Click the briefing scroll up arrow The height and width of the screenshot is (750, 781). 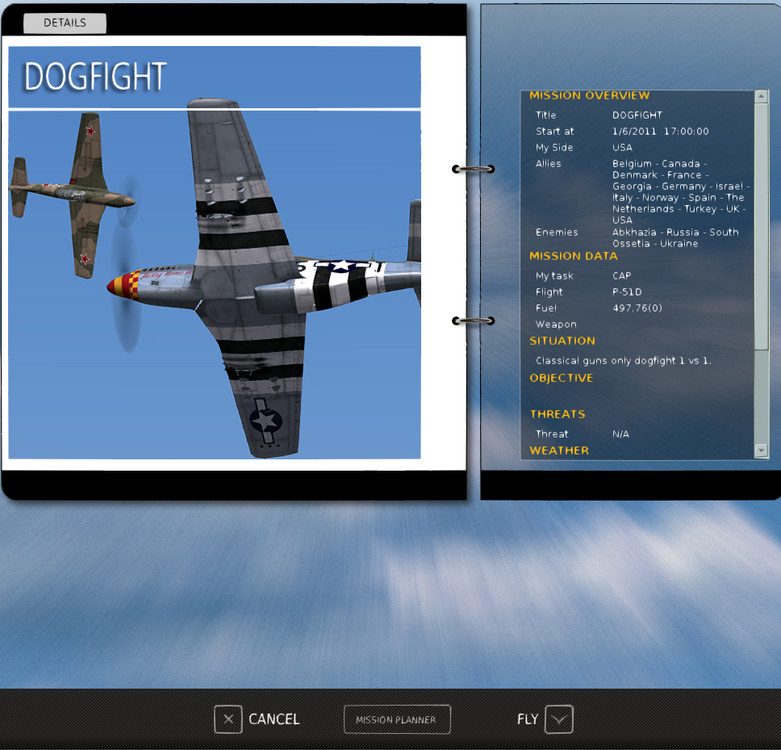pos(761,96)
